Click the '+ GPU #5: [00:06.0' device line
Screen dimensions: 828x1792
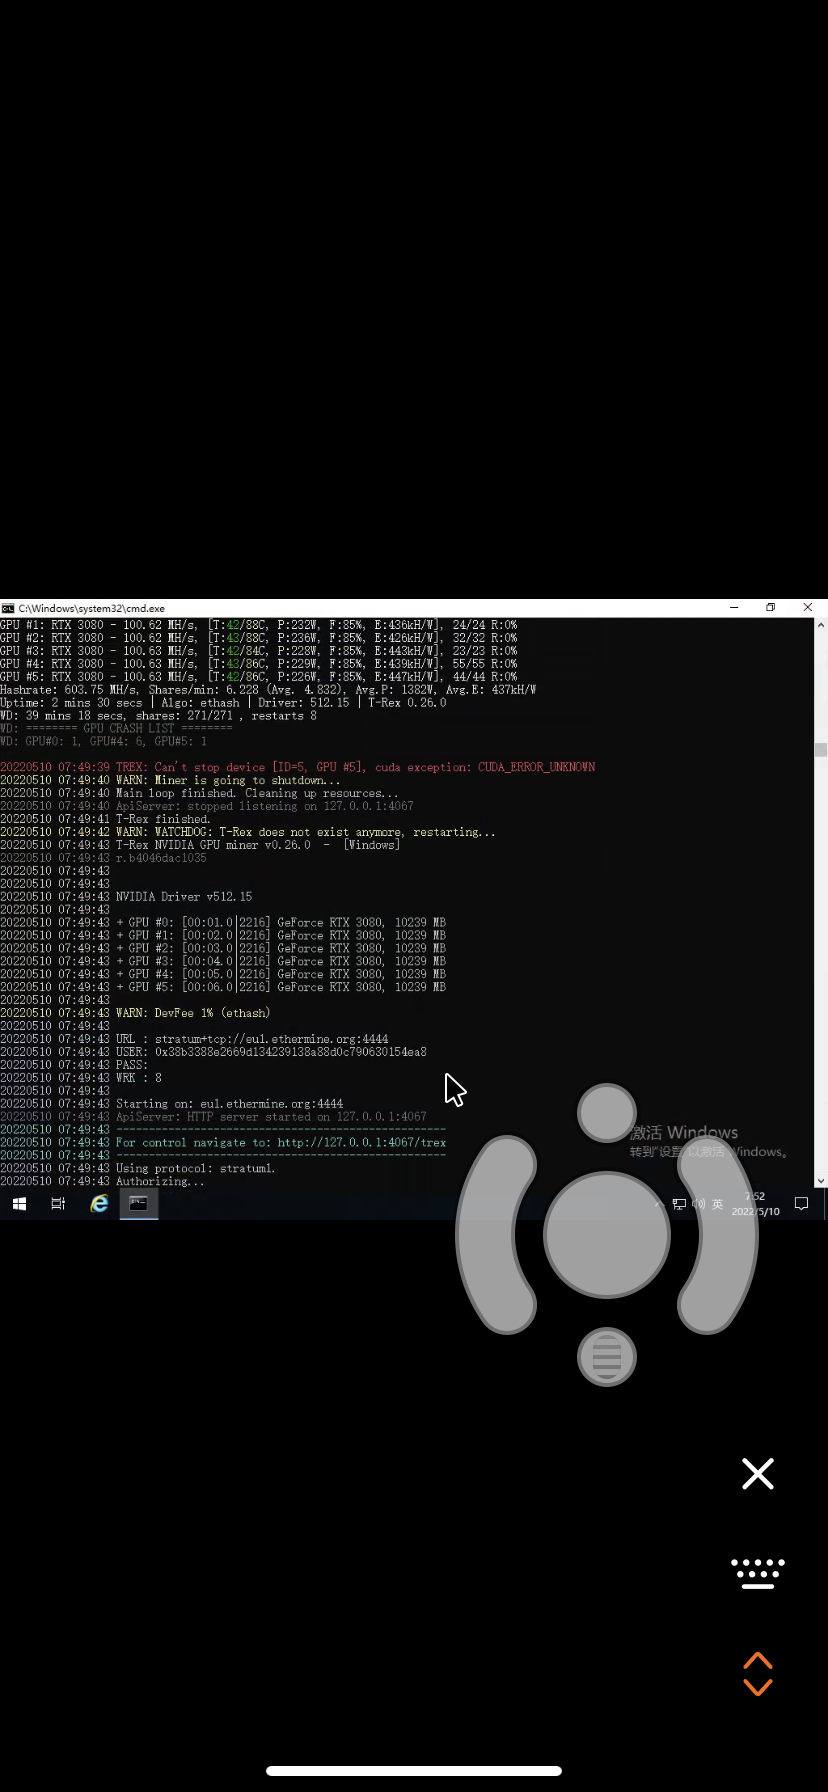click(x=223, y=987)
